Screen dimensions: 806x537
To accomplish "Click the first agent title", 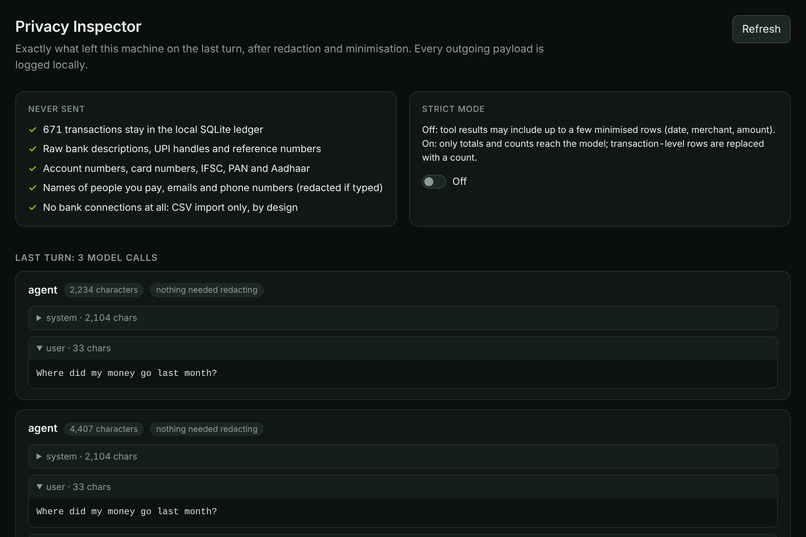I will pyautogui.click(x=43, y=290).
